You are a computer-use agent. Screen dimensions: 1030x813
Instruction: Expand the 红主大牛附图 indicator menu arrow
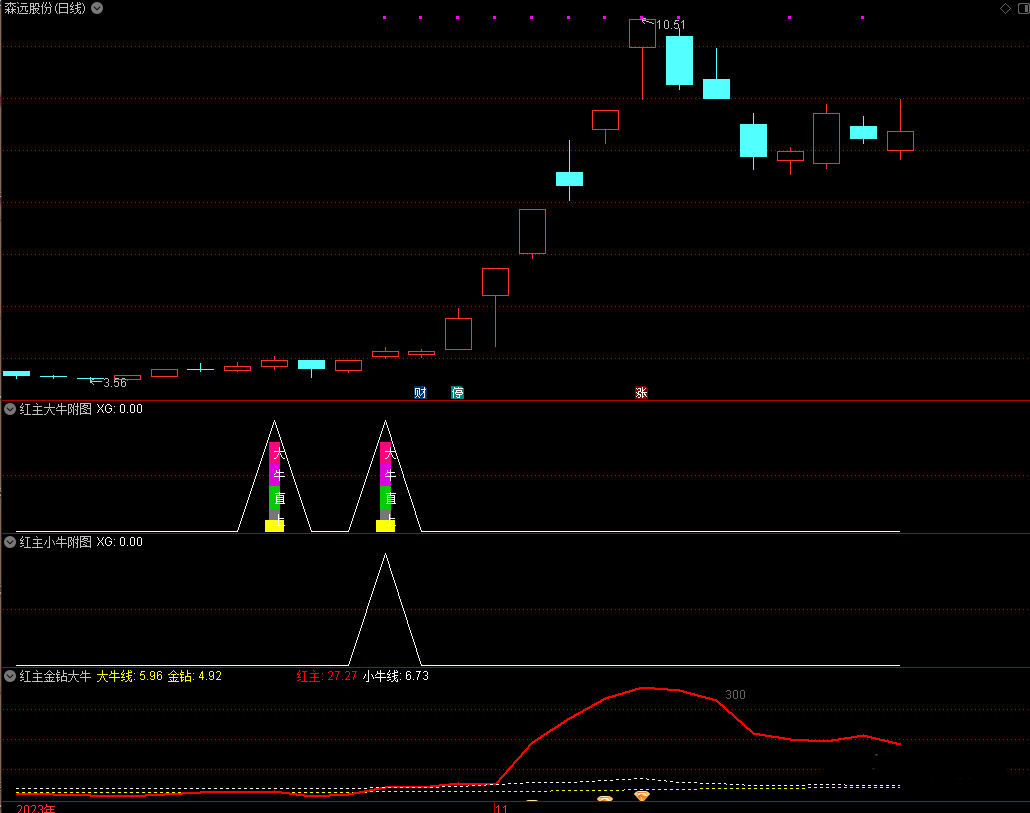[x=10, y=409]
